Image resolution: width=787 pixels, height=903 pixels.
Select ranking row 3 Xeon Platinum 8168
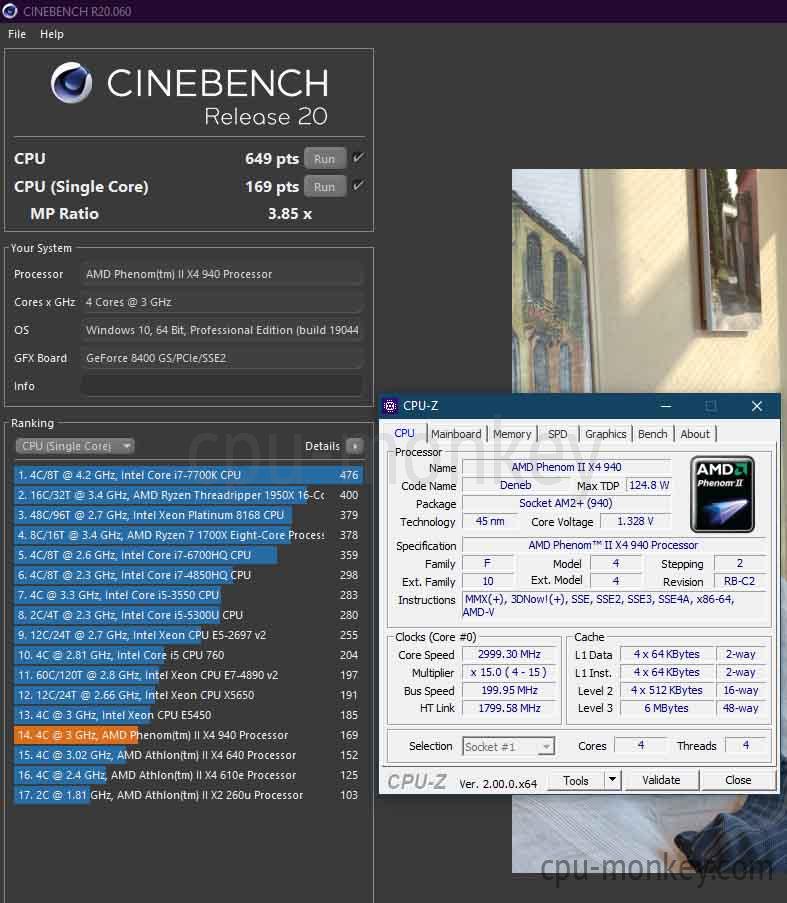(x=188, y=515)
